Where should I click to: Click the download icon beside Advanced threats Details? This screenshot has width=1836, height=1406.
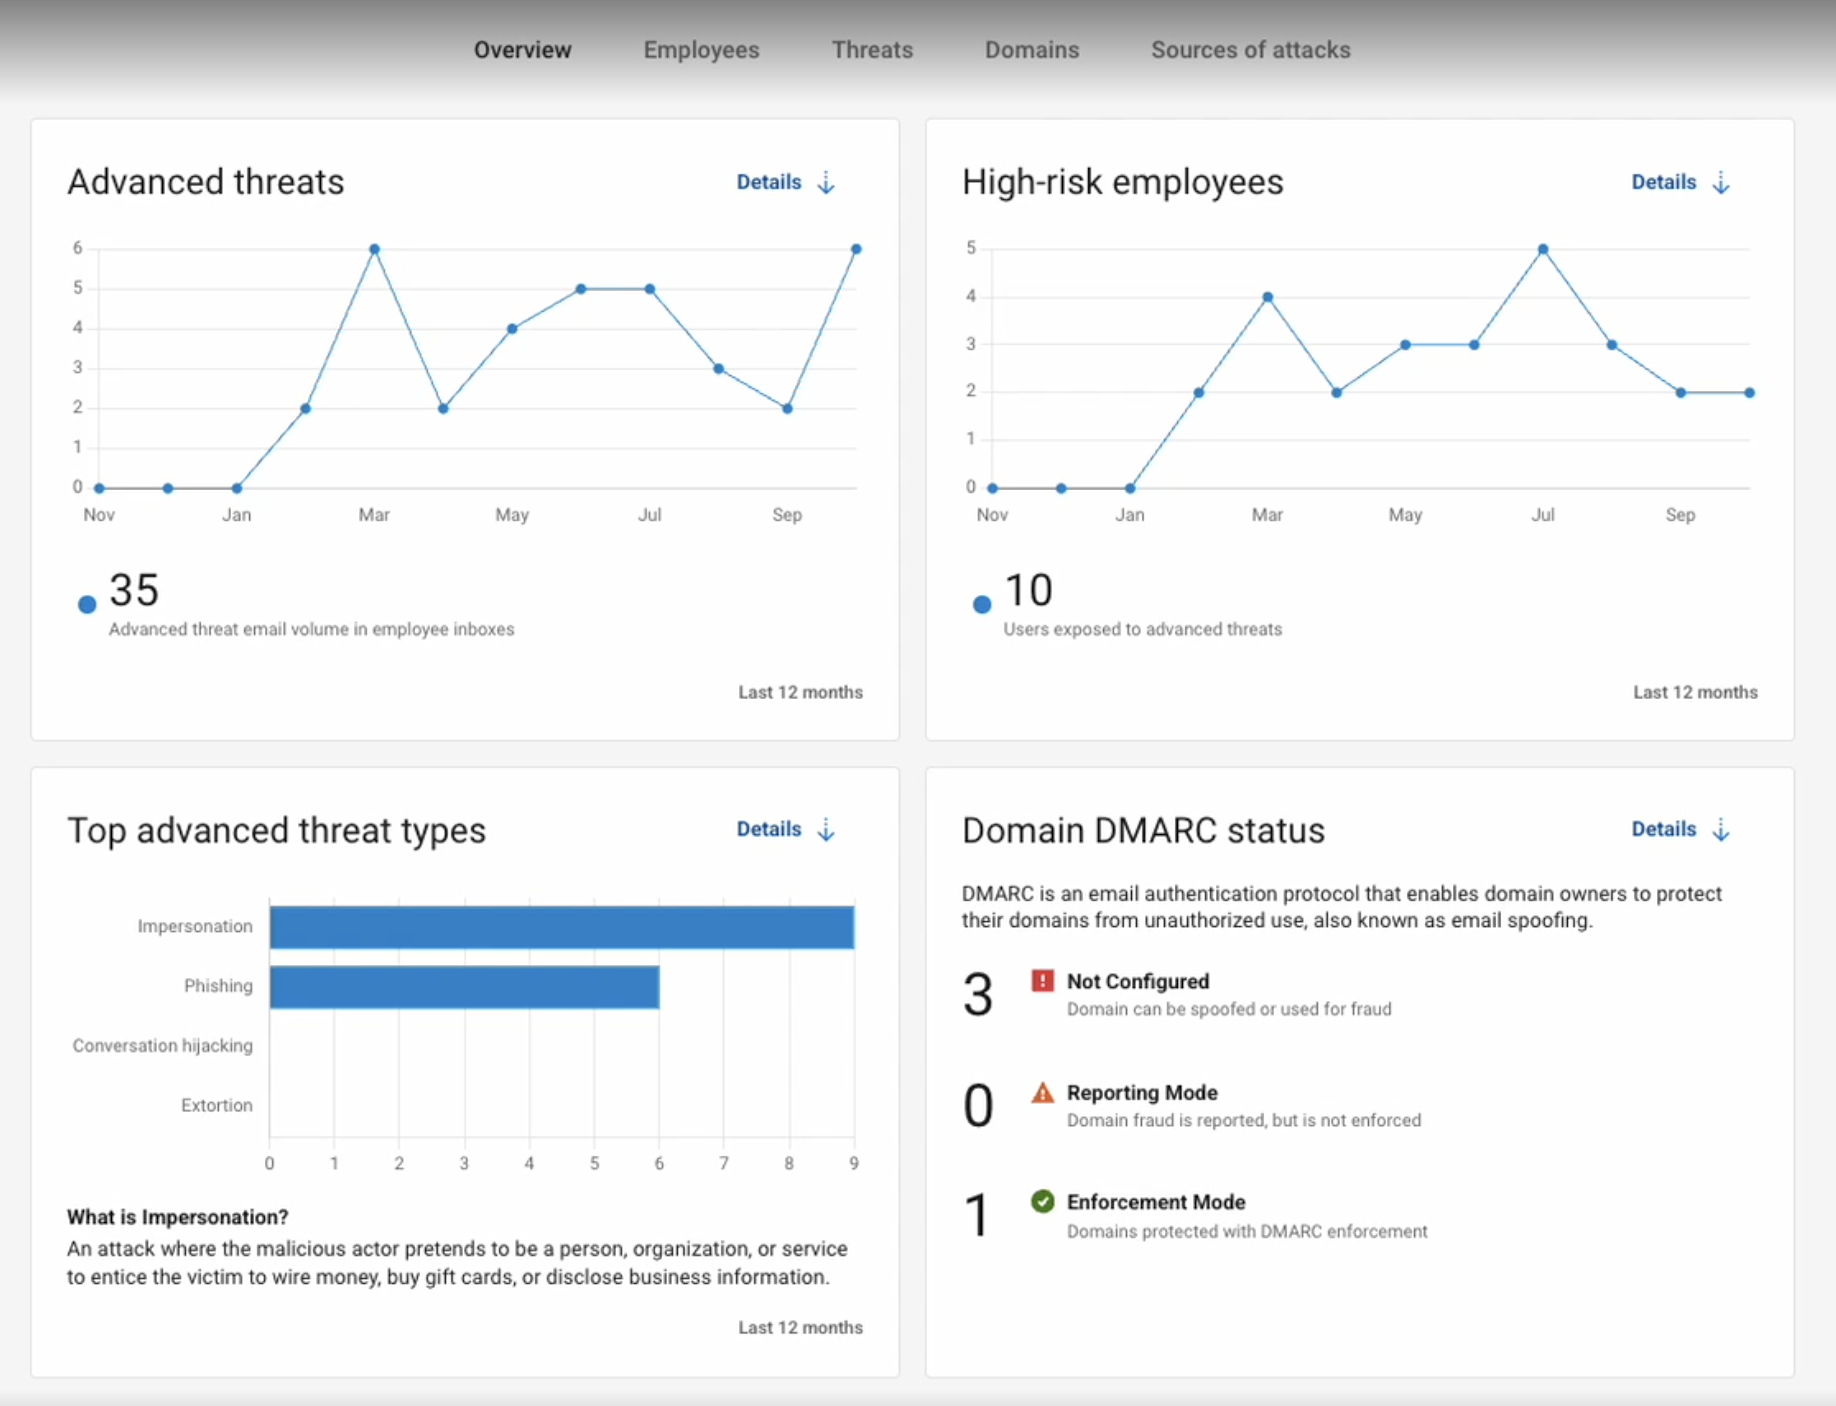click(x=826, y=182)
